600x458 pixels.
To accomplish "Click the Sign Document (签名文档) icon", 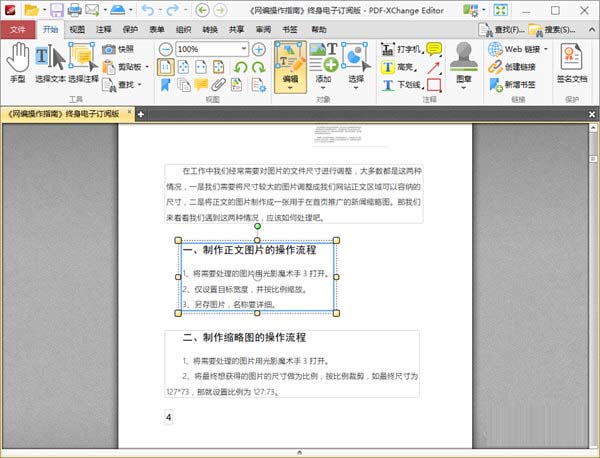I will click(571, 62).
